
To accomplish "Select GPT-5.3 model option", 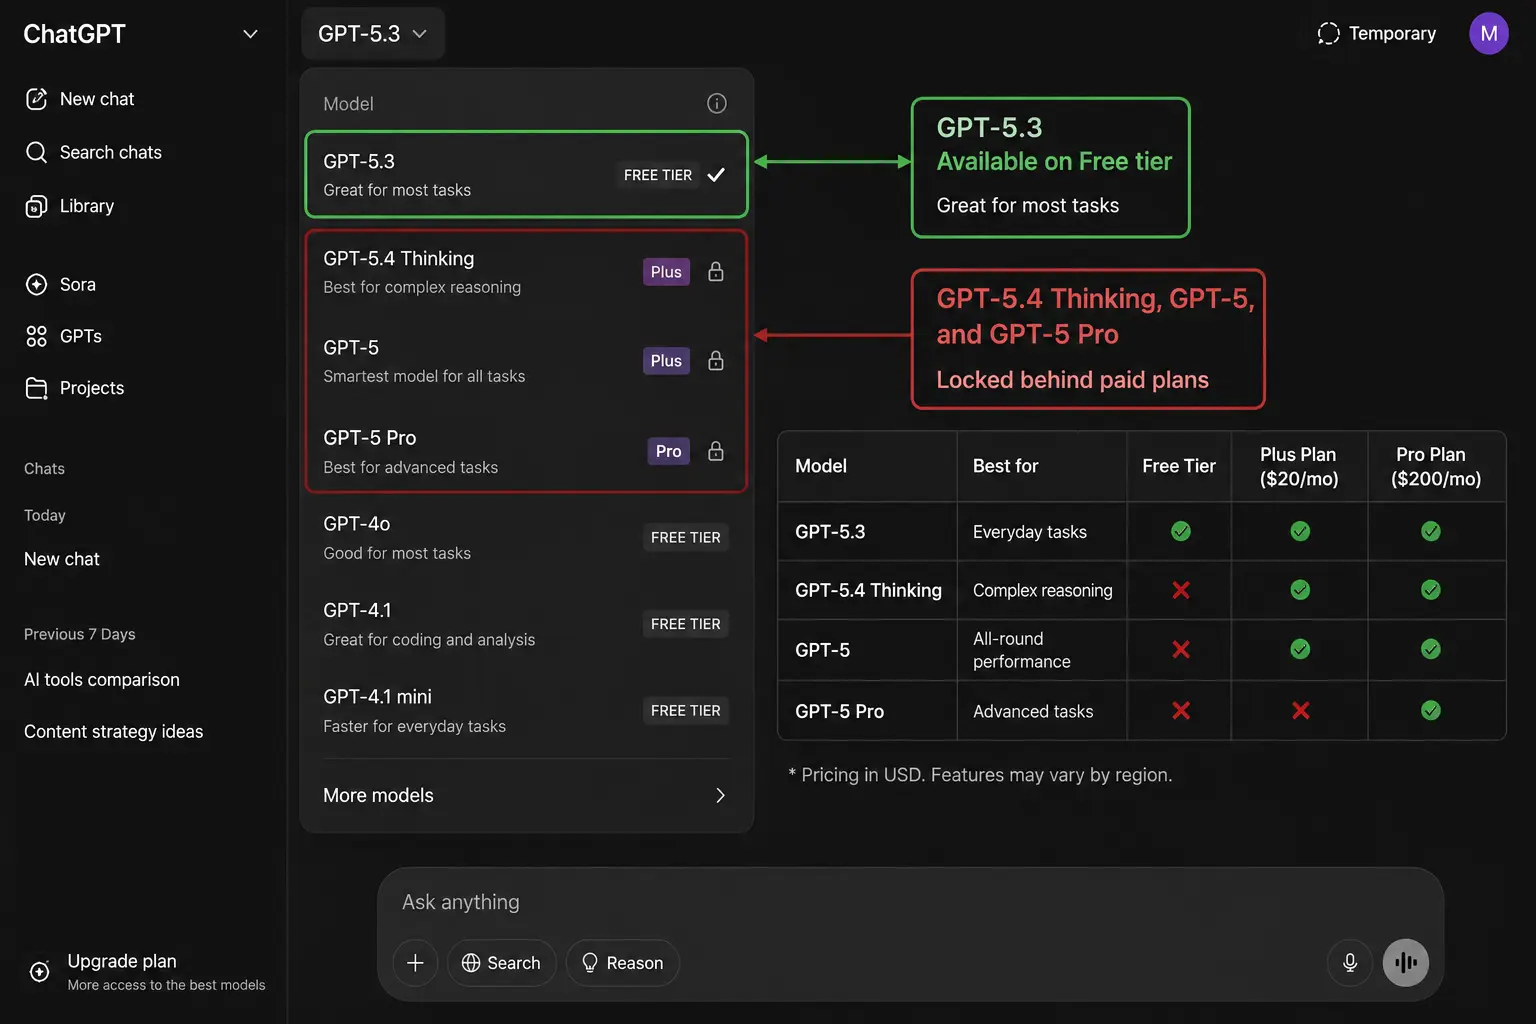I will tap(526, 174).
